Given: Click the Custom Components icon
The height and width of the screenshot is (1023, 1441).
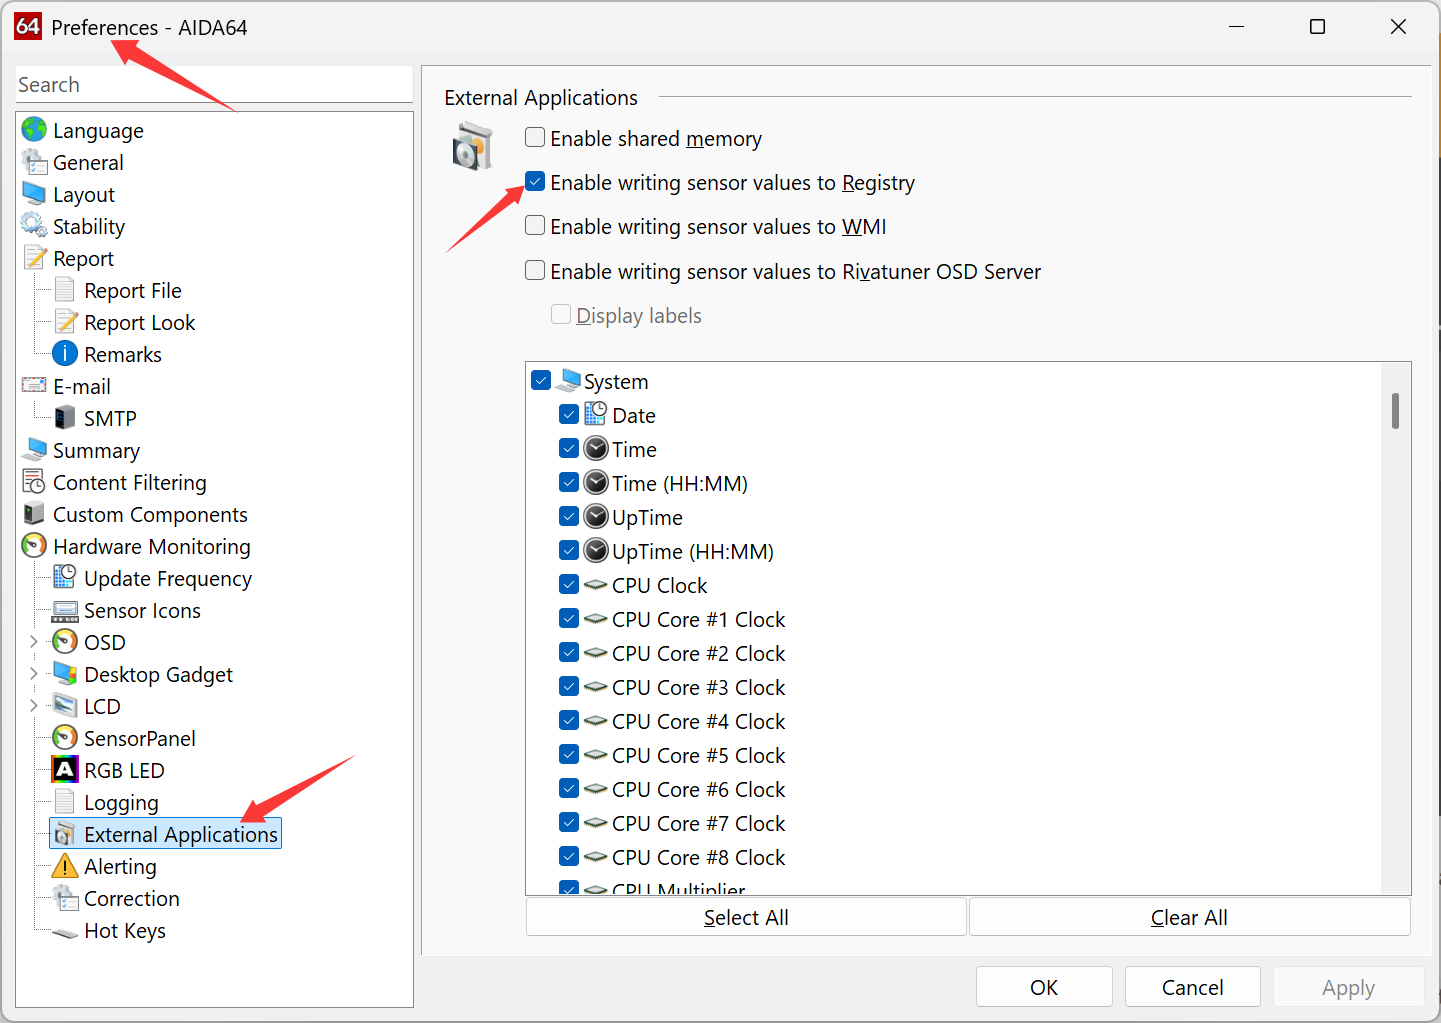Looking at the screenshot, I should point(34,514).
